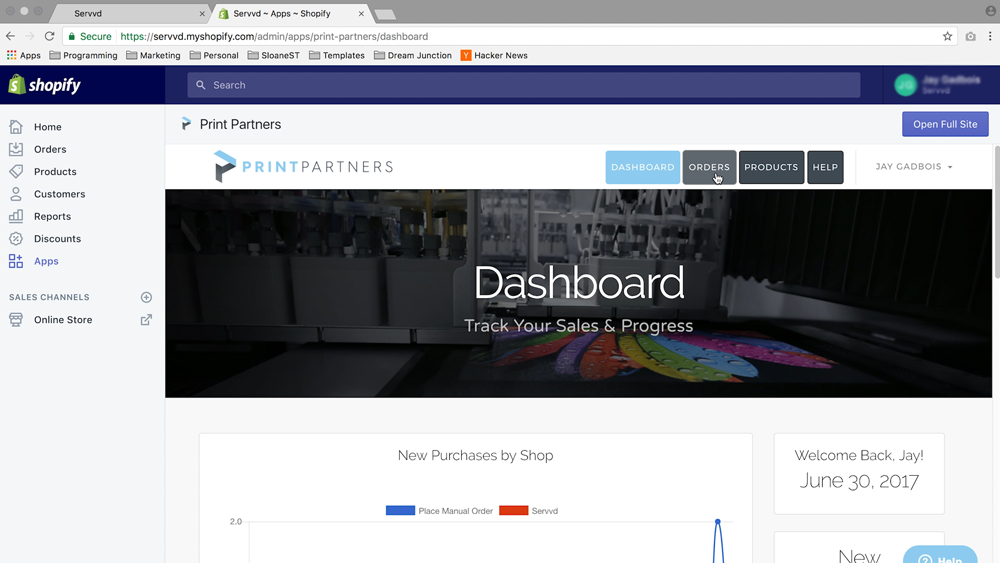Screen dimensions: 1000x563
Task: Close the Servvd ~ Apps ~ Shopify tab
Action: (361, 13)
